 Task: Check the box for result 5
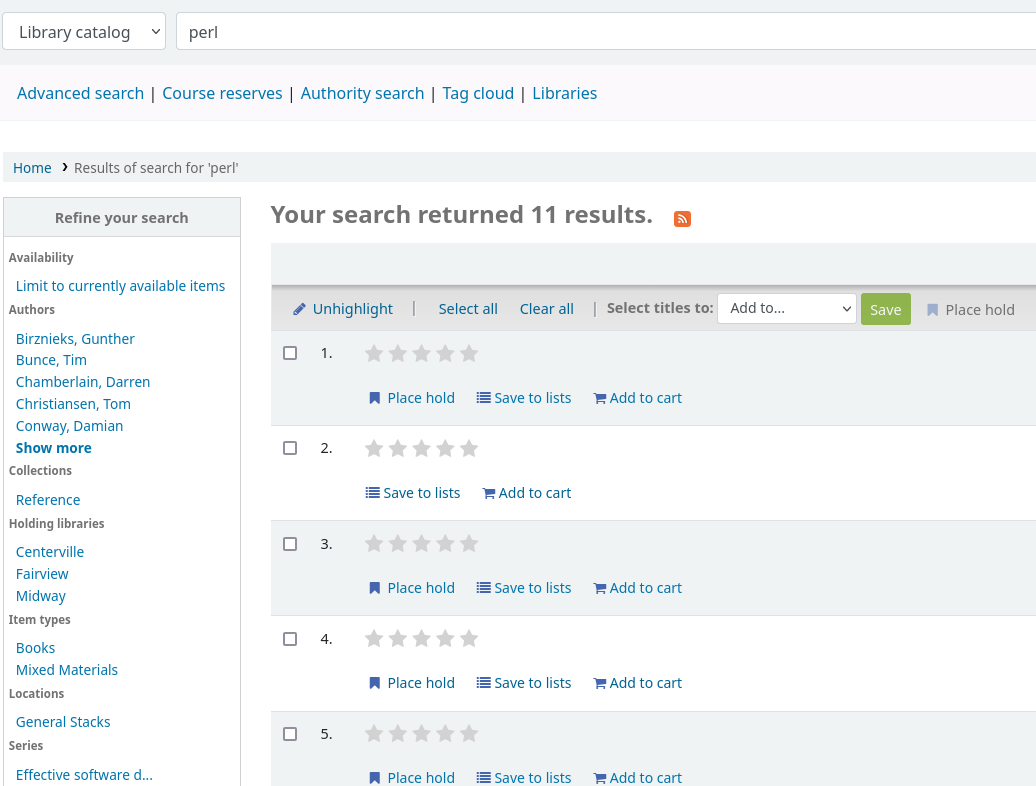(290, 734)
